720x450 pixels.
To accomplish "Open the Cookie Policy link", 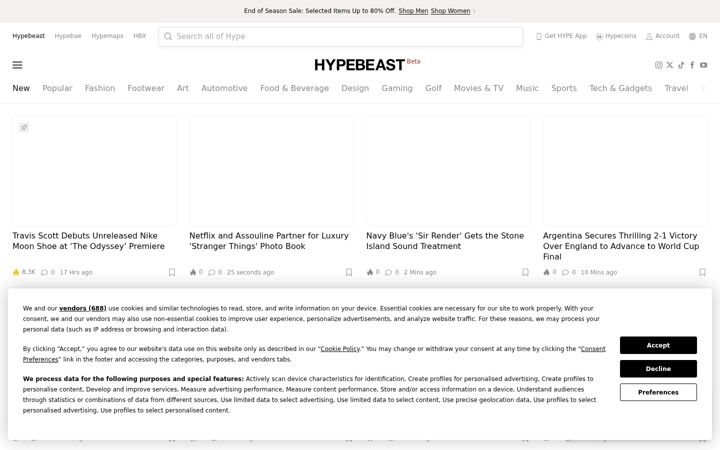I will point(340,349).
